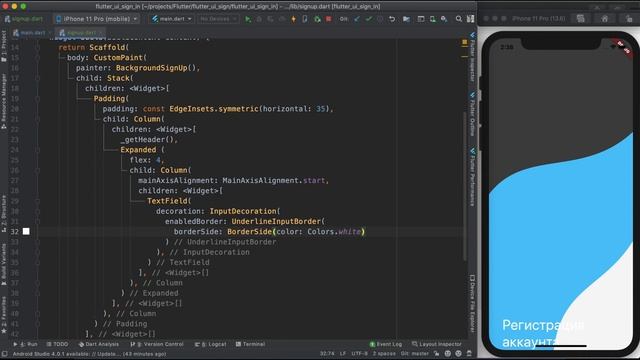Trigger Flutter Hot Reload lightning icon
This screenshot has width=640, height=360.
point(293,19)
